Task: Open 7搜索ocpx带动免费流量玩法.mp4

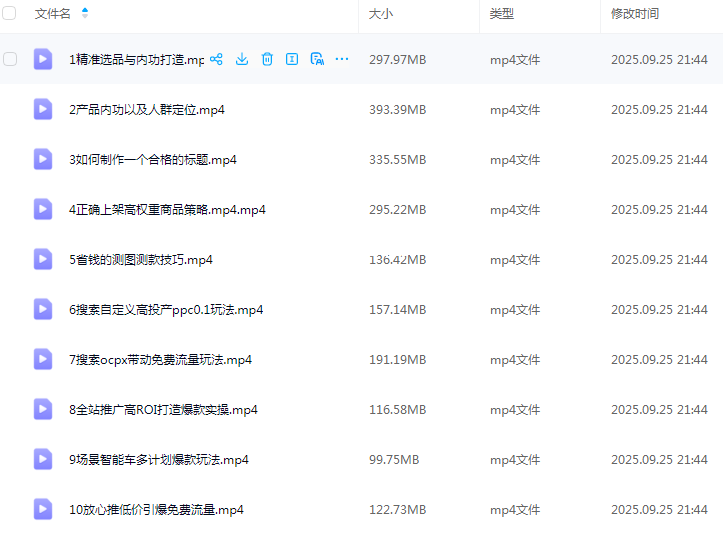Action: point(160,360)
